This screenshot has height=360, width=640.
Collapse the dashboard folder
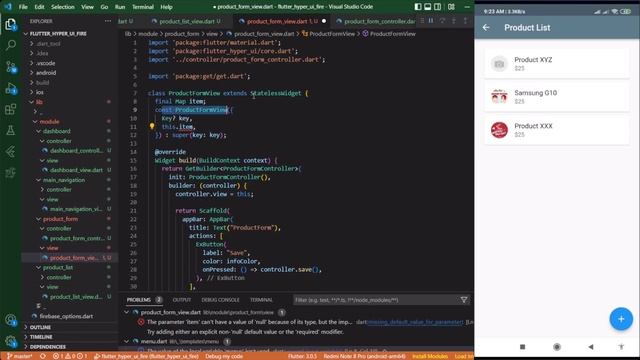click(x=57, y=131)
